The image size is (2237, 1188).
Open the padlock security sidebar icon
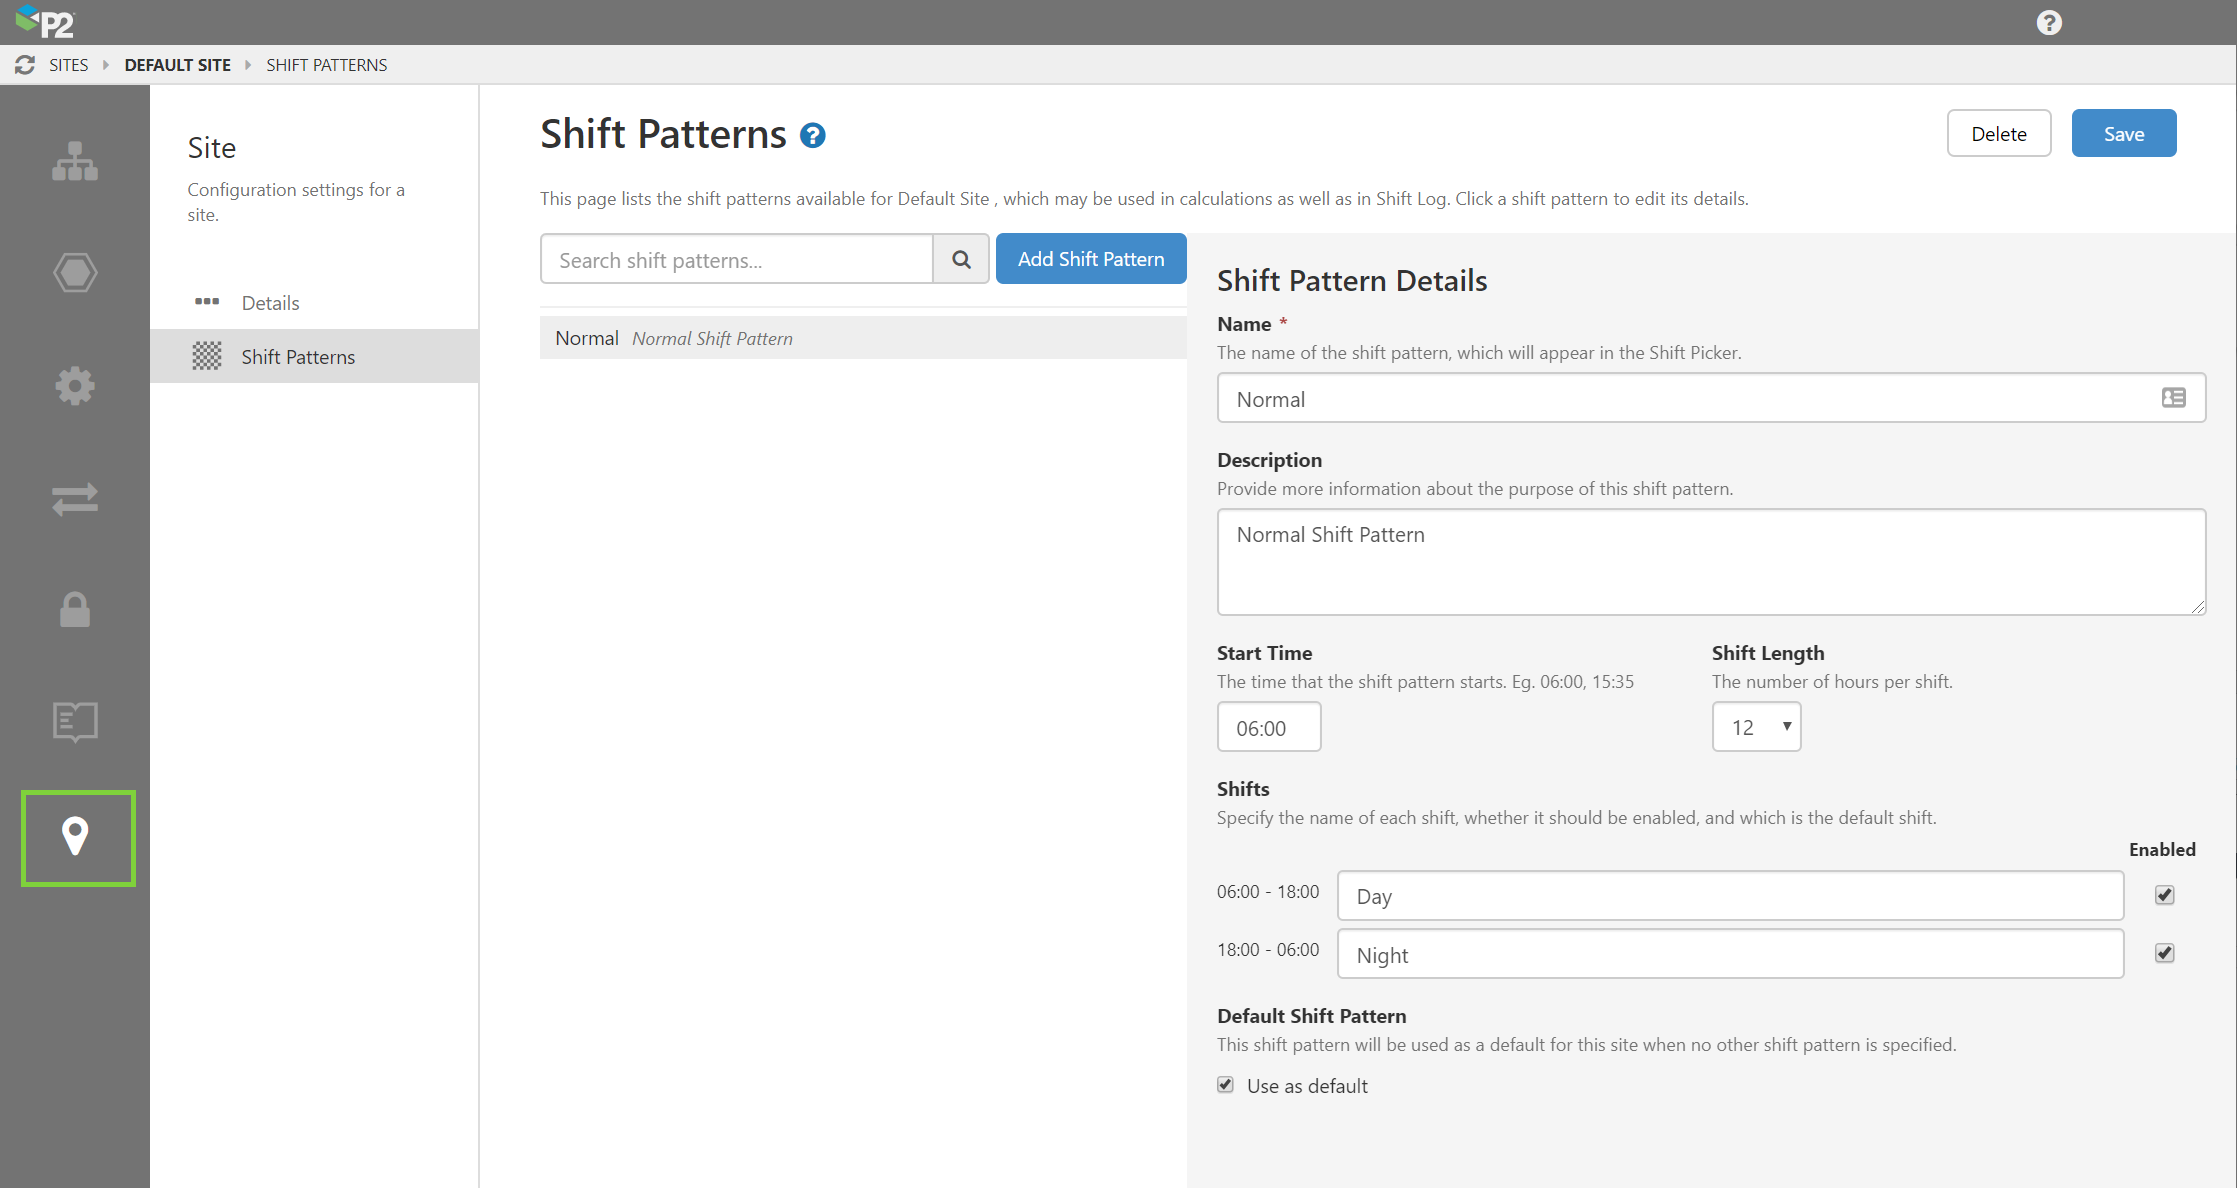pos(75,609)
